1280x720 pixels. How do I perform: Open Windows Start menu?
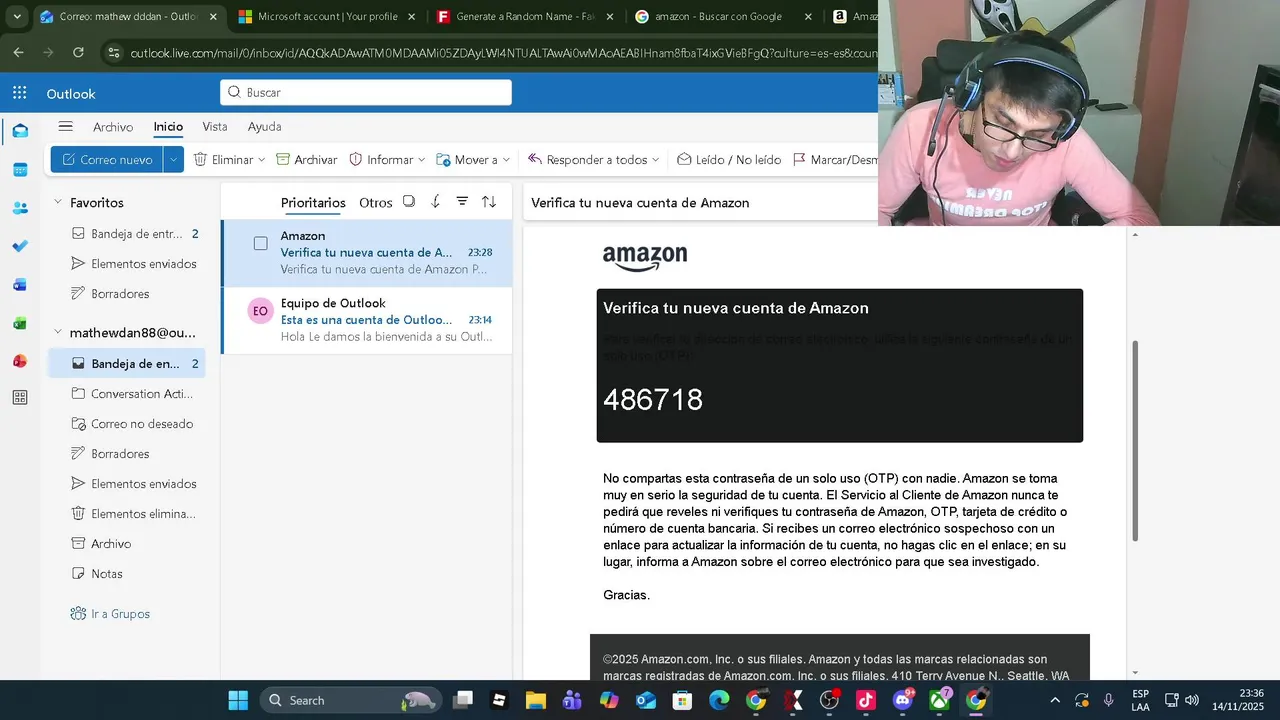coord(238,700)
